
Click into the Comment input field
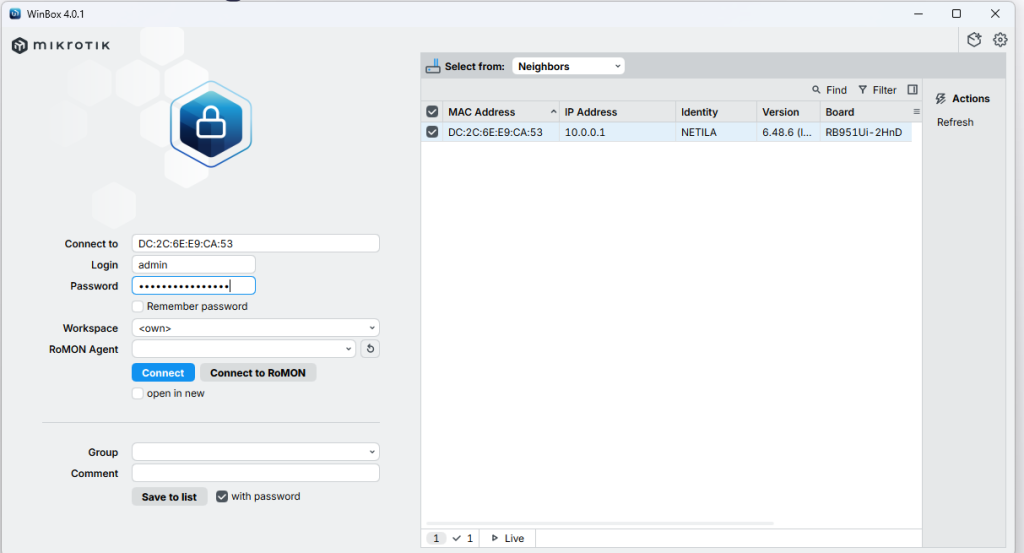click(255, 473)
